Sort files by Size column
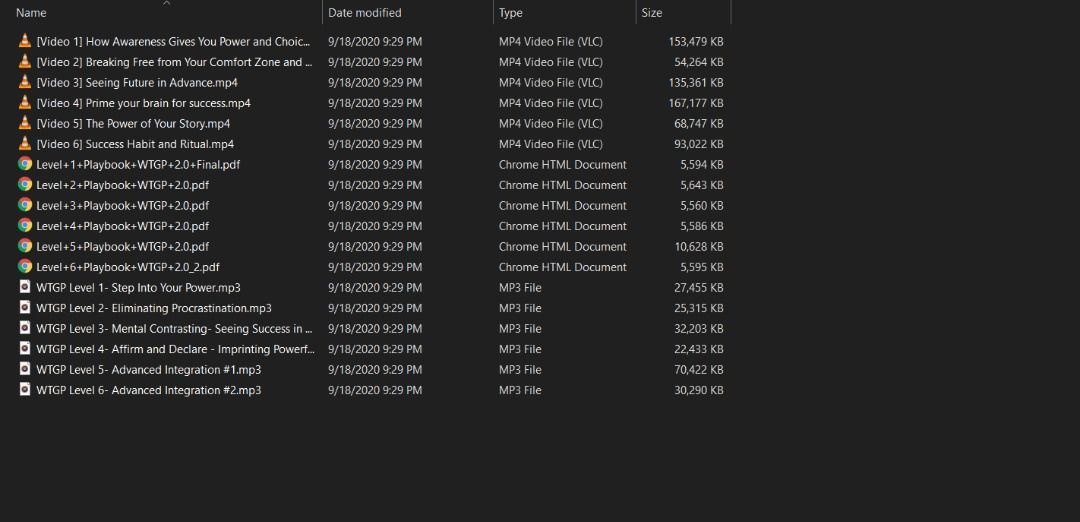 point(652,13)
